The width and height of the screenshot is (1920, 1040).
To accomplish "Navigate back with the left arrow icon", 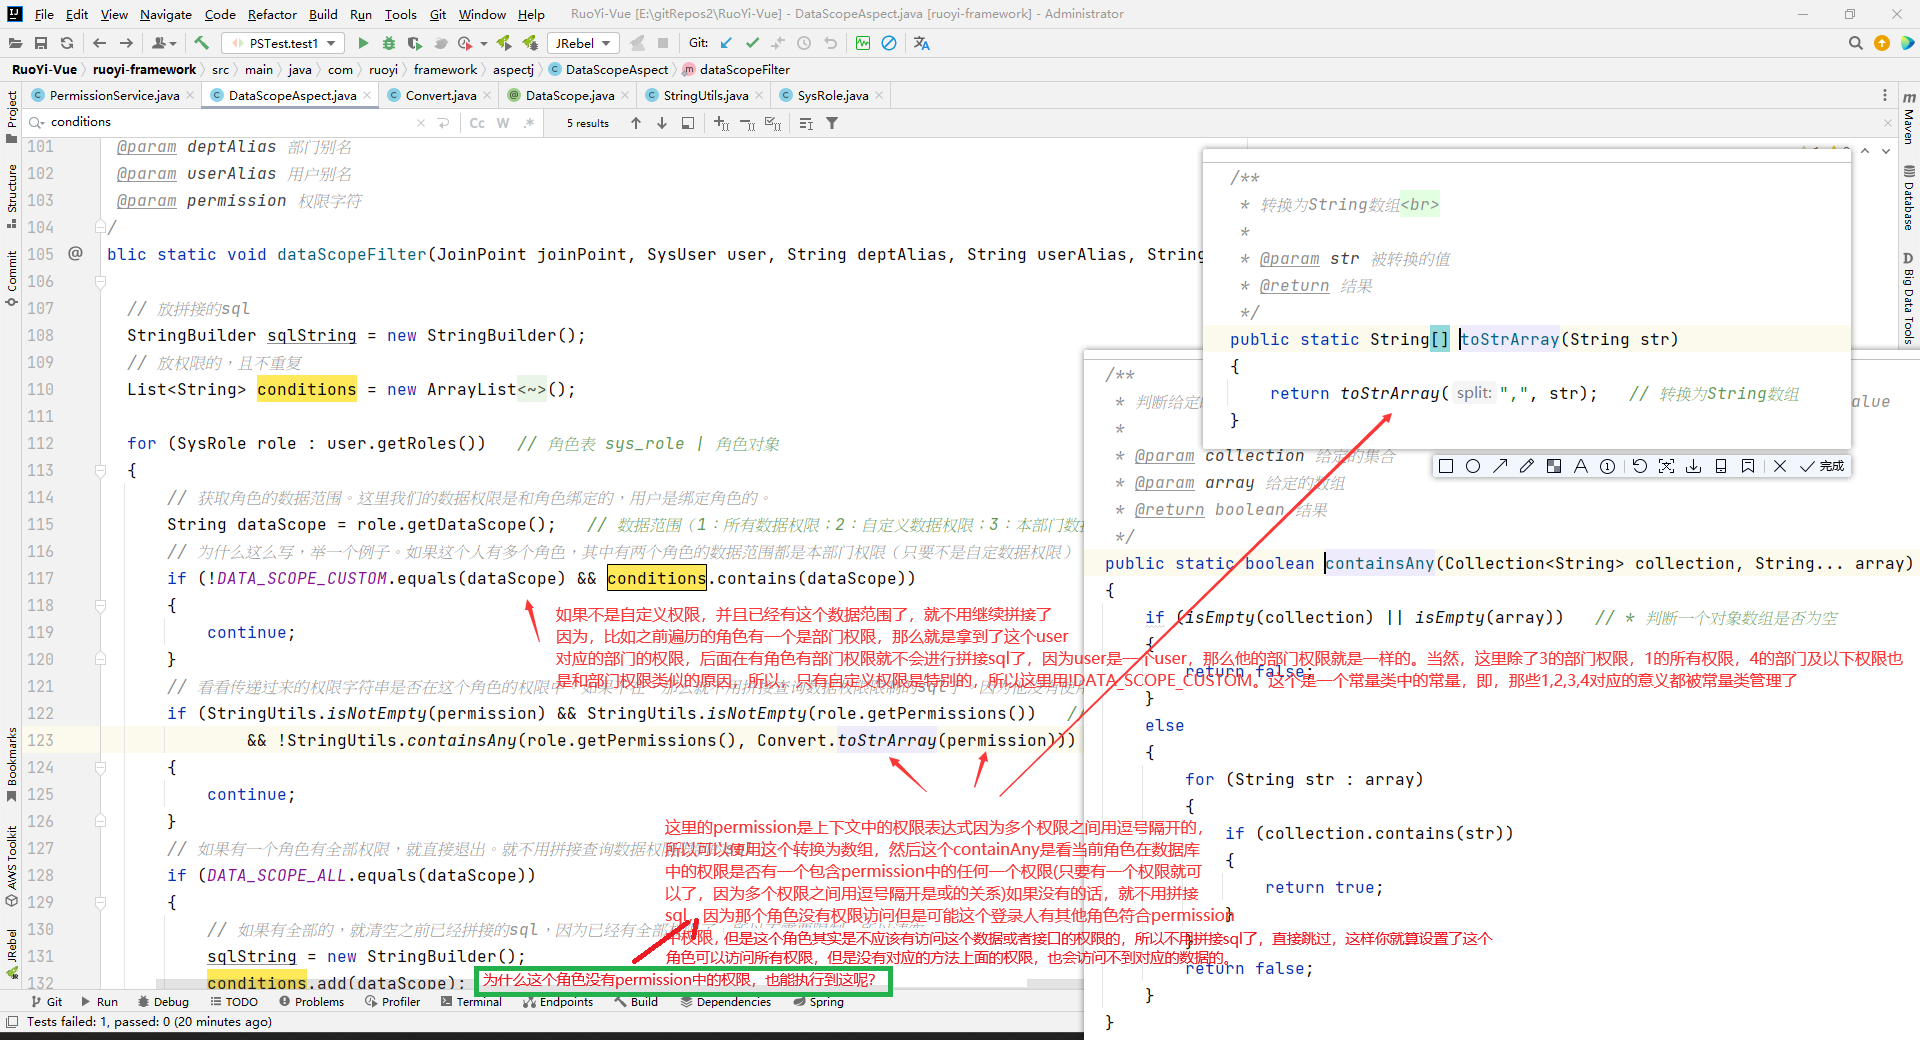I will [x=99, y=43].
